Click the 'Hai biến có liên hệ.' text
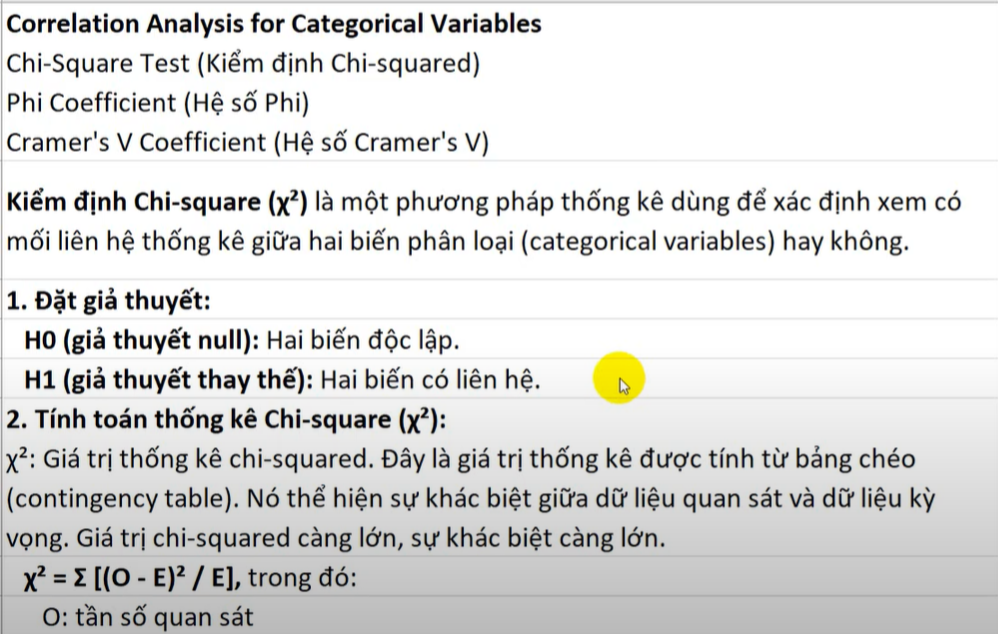This screenshot has width=998, height=635. tap(433, 379)
